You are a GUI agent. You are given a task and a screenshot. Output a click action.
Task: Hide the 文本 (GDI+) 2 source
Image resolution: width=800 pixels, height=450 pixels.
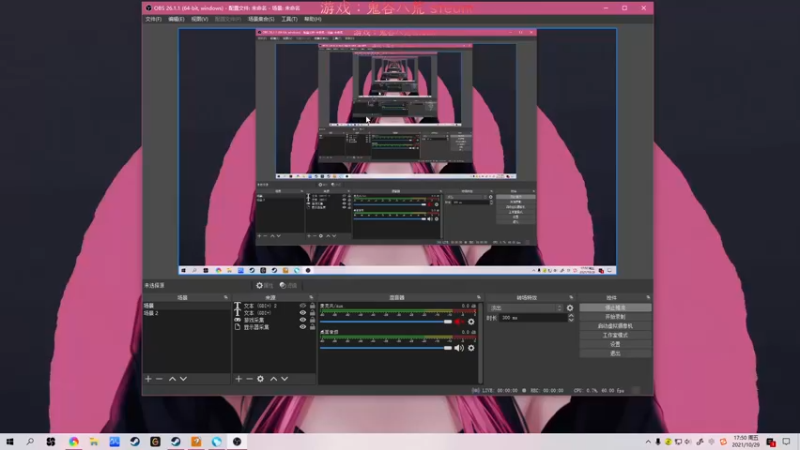tap(303, 306)
